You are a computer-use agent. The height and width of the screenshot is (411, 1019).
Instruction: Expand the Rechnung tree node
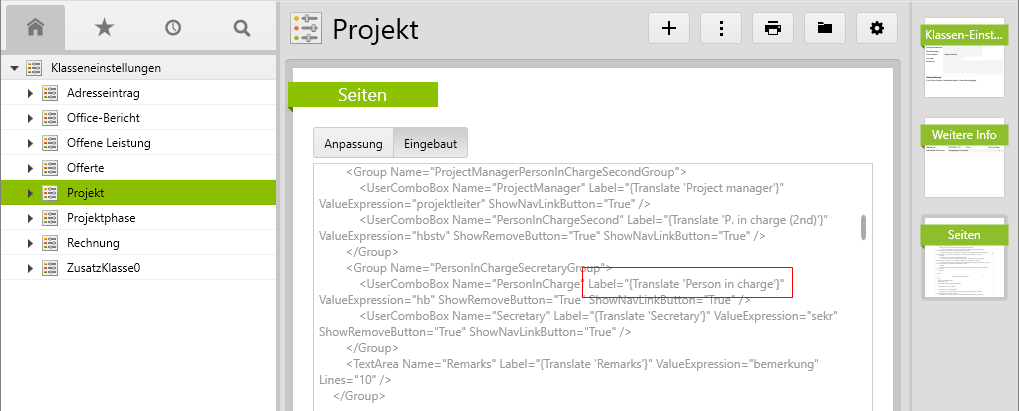point(31,243)
